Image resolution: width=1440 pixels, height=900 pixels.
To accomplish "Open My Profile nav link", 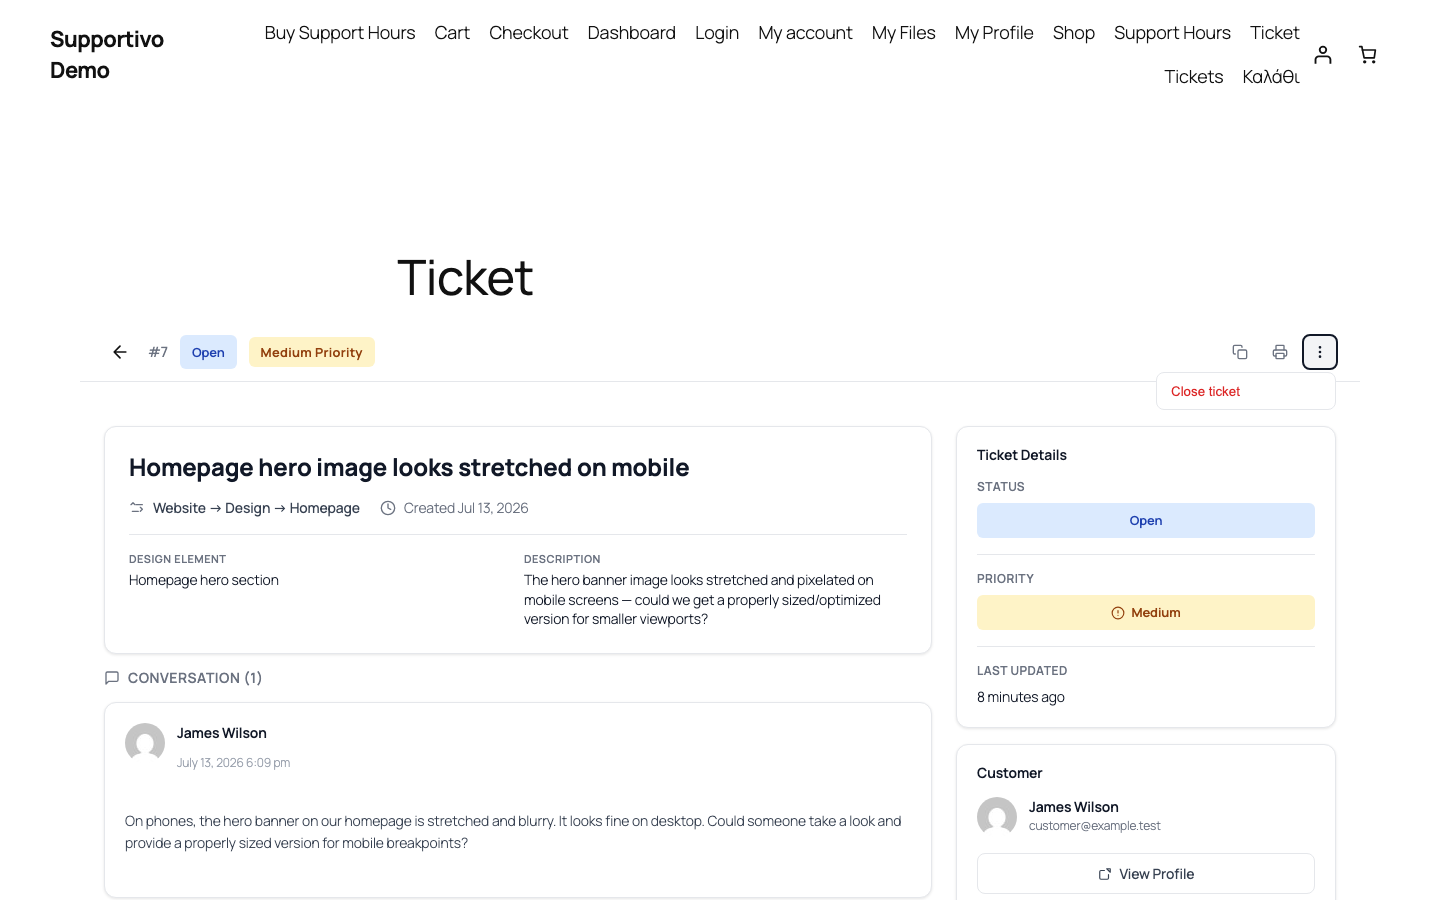I will coord(994,33).
